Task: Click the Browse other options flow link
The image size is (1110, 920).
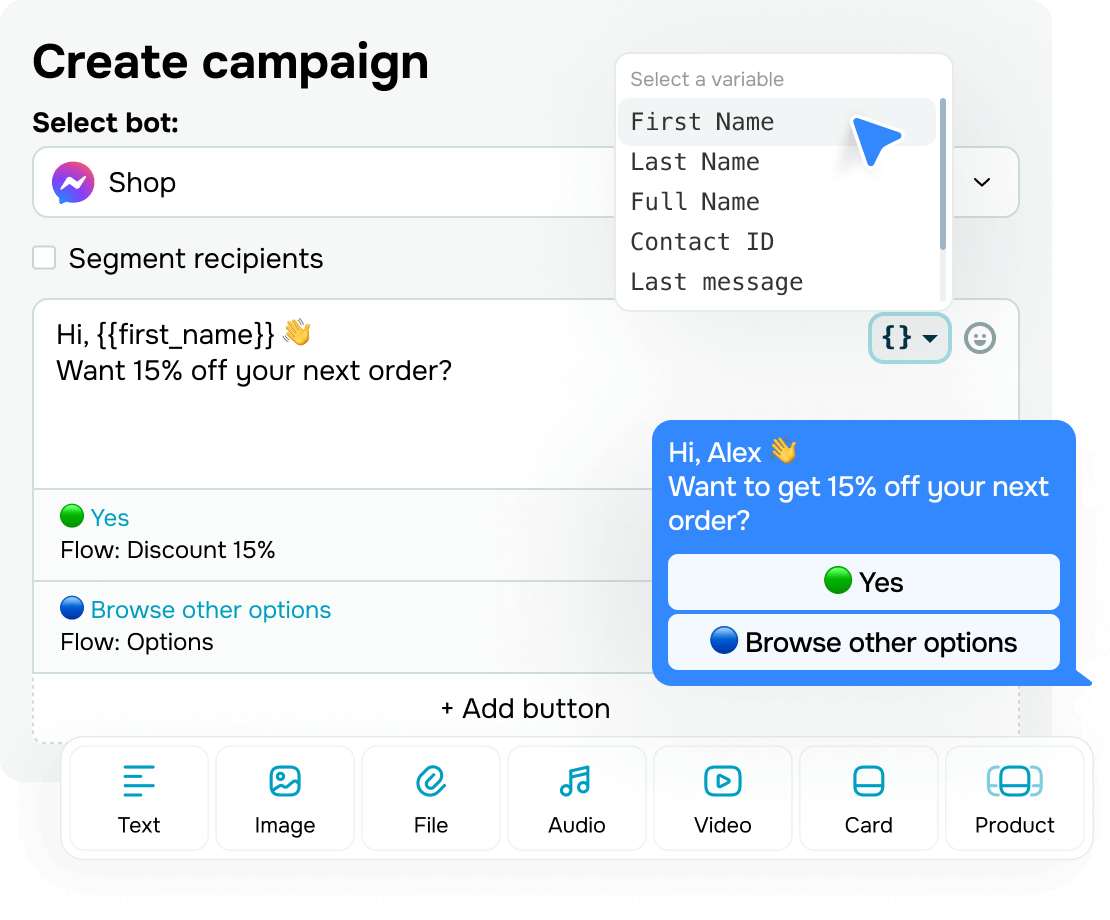Action: point(210,608)
